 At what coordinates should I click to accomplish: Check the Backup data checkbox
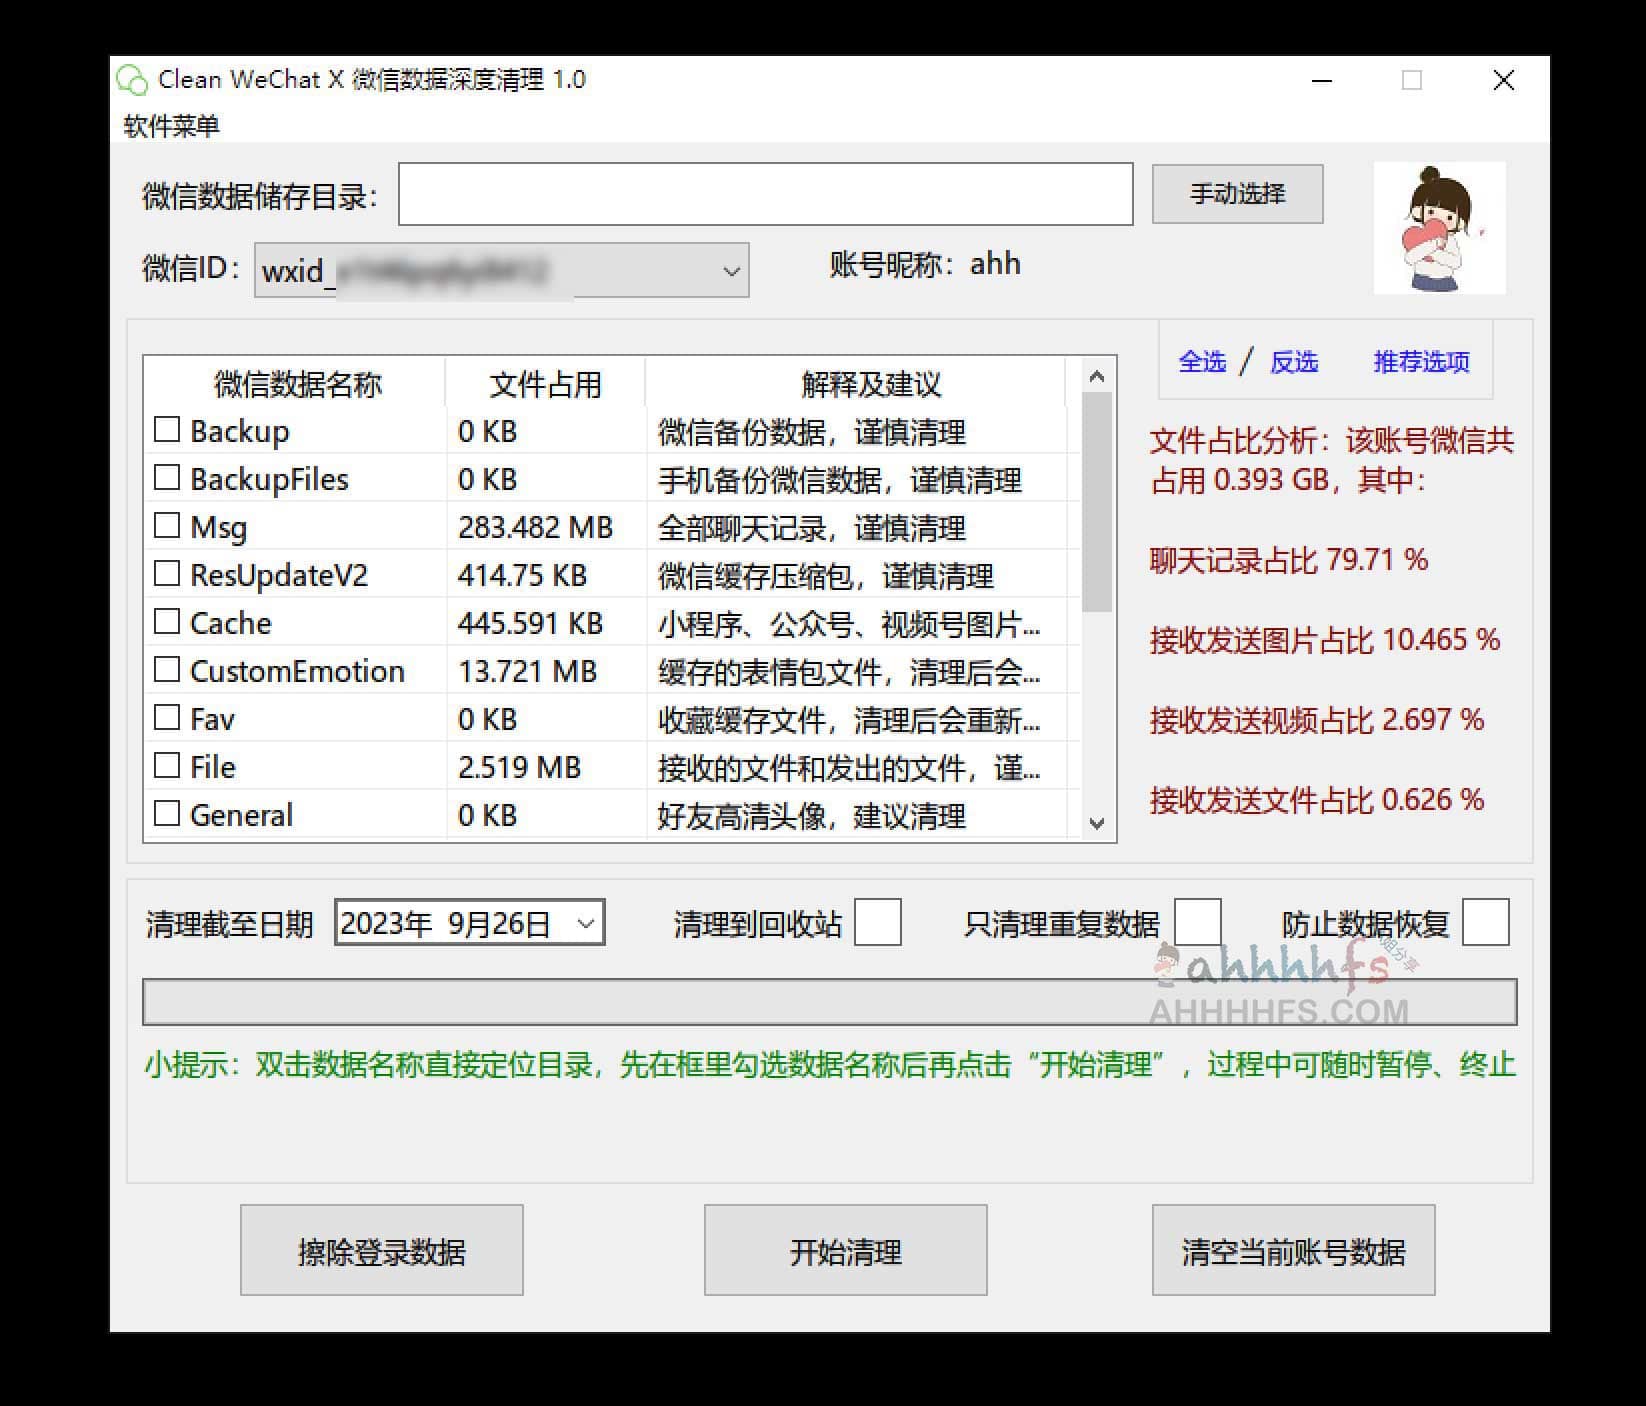(166, 429)
